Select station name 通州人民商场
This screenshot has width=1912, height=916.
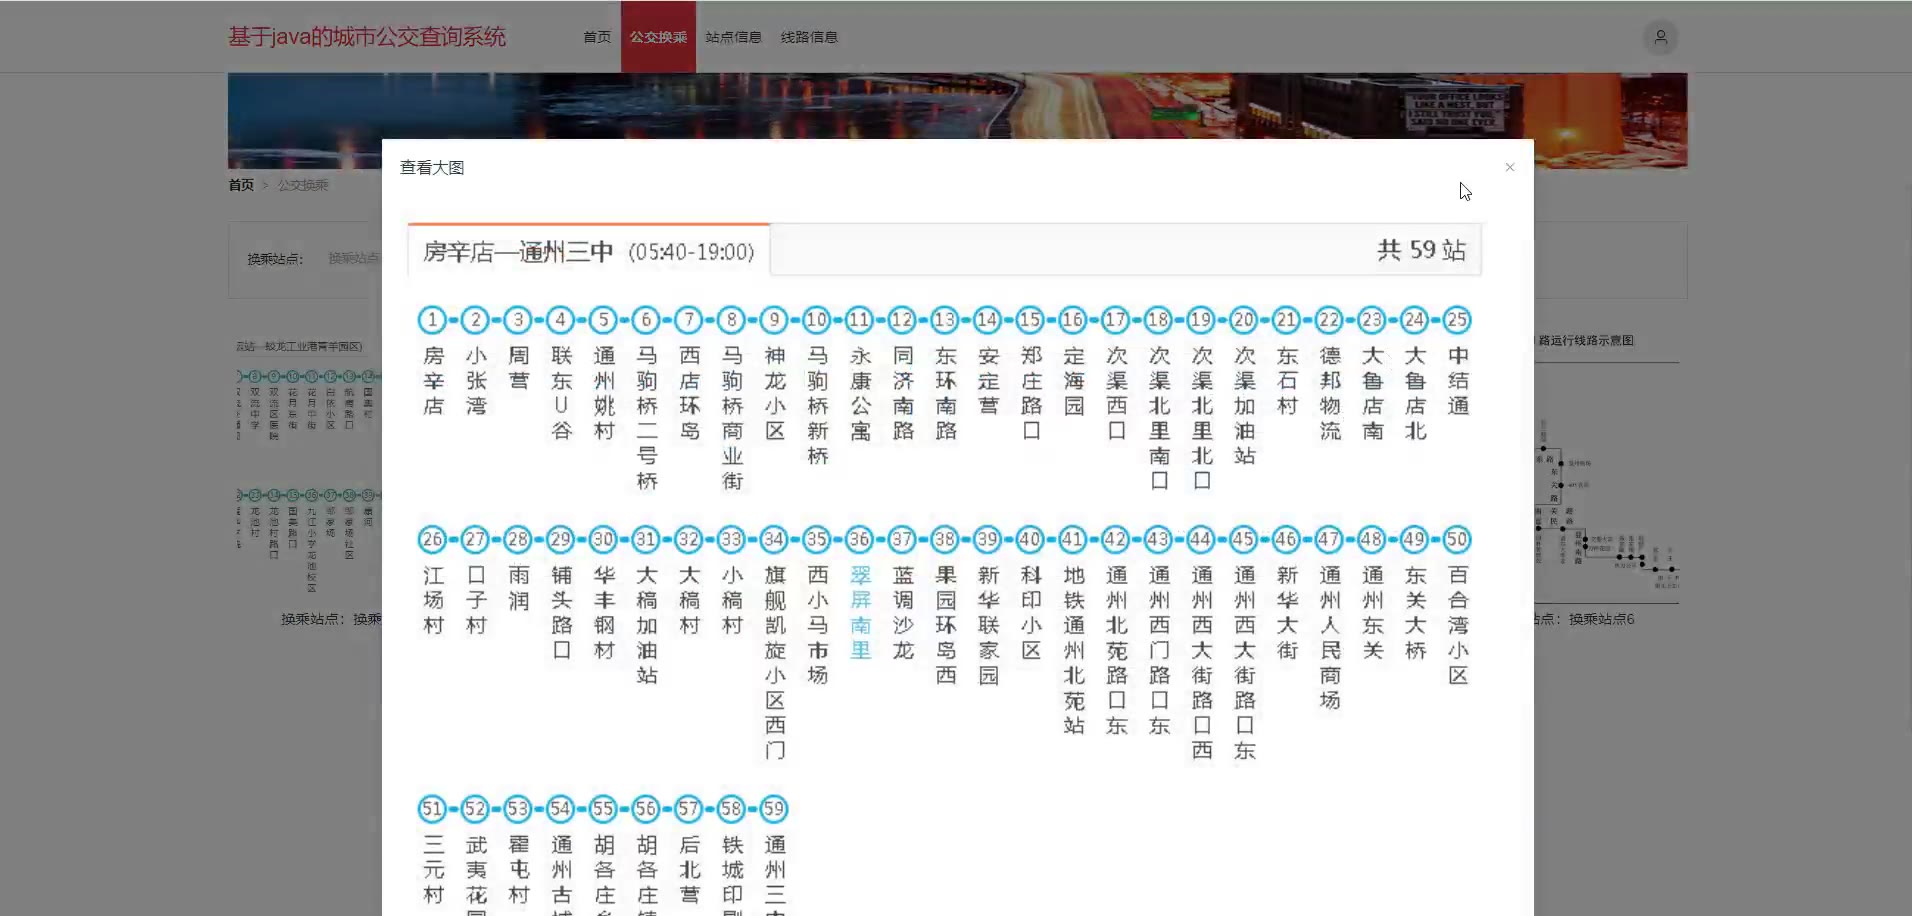coord(1329,638)
